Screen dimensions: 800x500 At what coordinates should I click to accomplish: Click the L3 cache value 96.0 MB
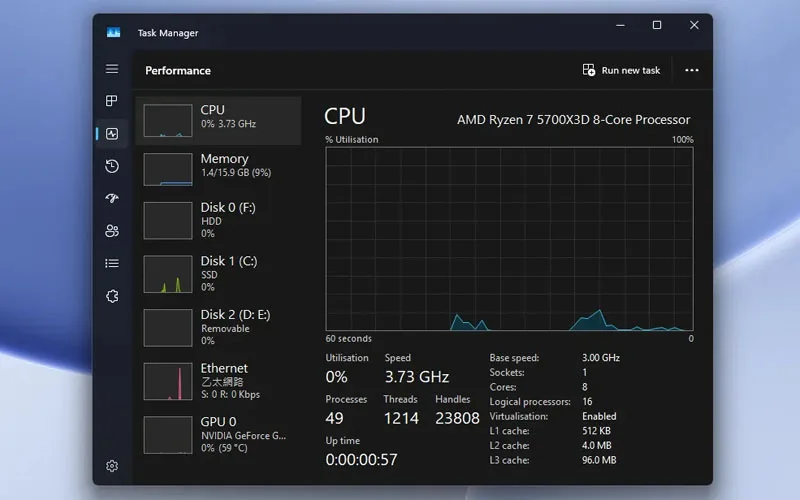pyautogui.click(x=599, y=460)
